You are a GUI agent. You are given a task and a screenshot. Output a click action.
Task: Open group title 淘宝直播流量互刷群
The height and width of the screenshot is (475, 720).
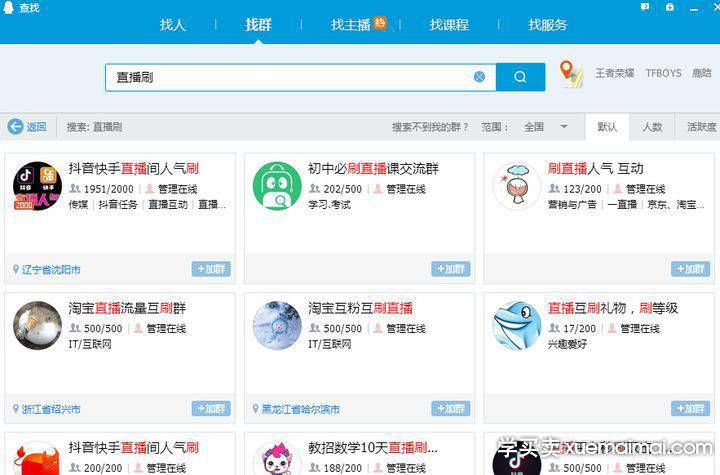pyautogui.click(x=127, y=308)
